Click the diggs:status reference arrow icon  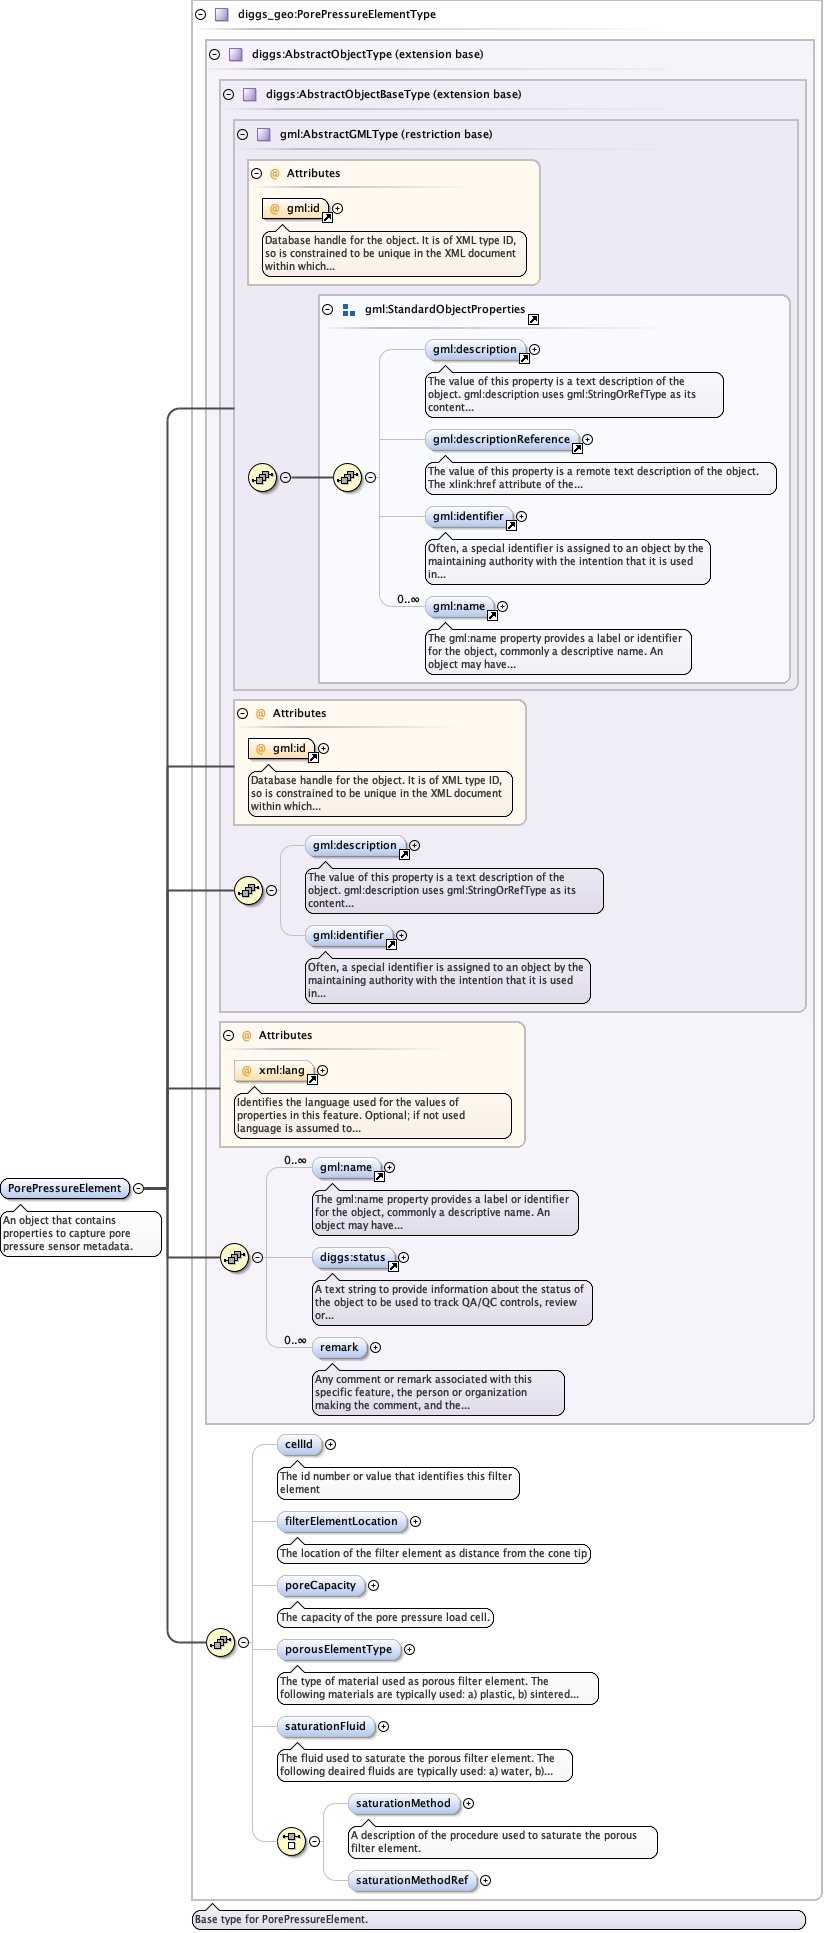point(393,1267)
